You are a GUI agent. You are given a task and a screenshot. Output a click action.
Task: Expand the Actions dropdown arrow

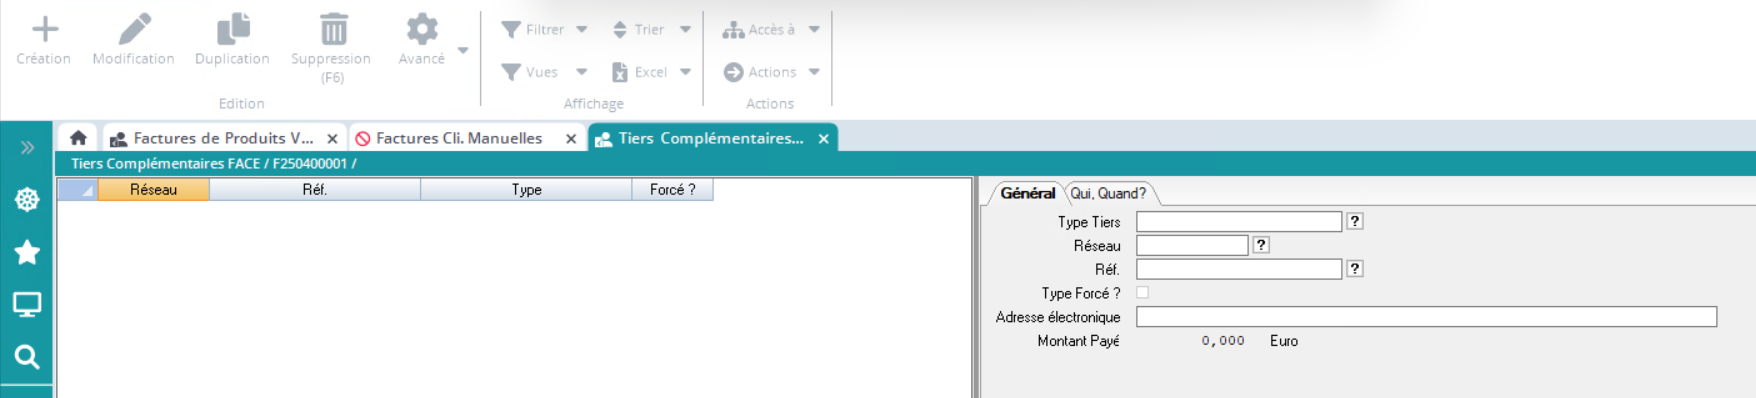(x=814, y=72)
